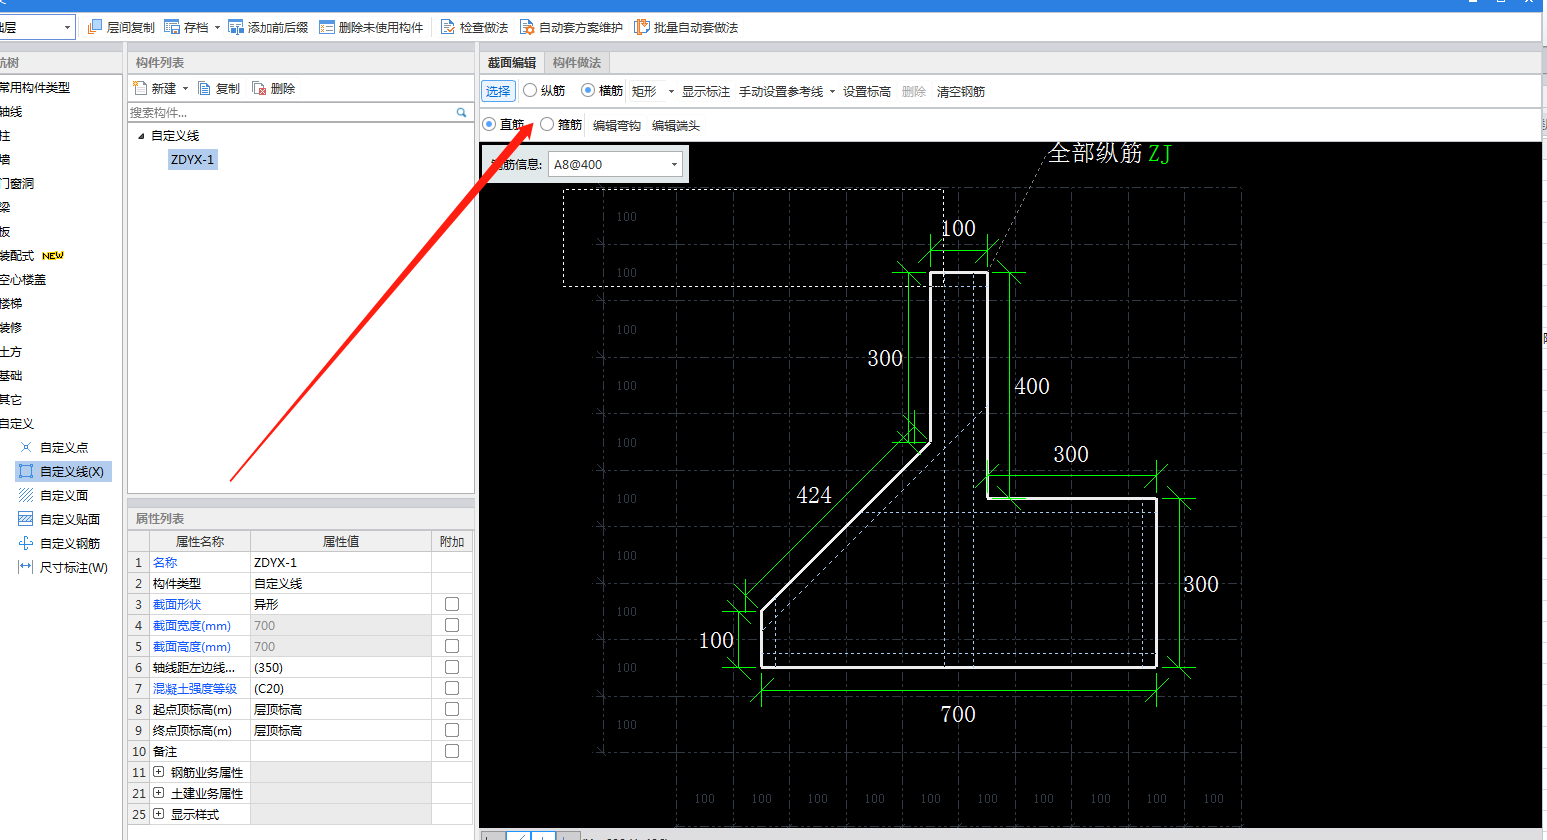Click 清空钢筋 button
The width and height of the screenshot is (1547, 840).
pos(961,91)
